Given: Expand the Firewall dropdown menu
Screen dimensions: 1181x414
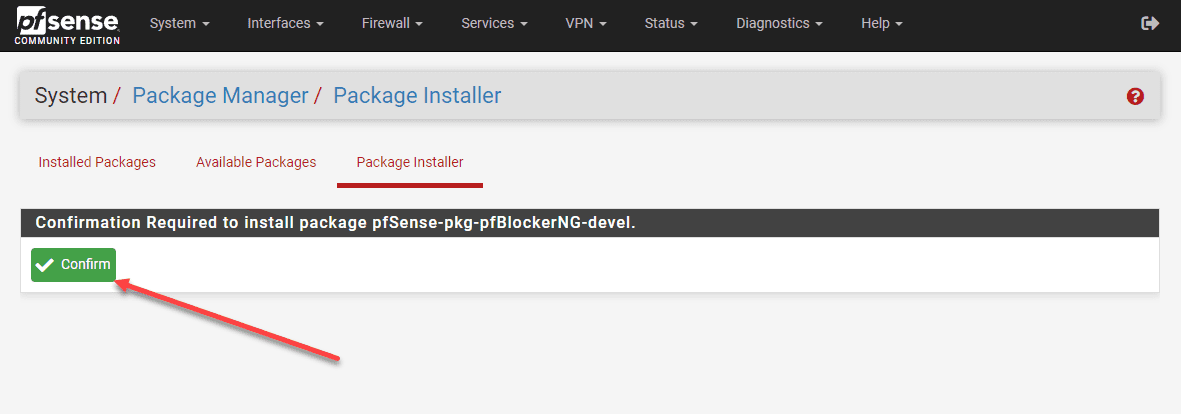Looking at the screenshot, I should coord(392,24).
